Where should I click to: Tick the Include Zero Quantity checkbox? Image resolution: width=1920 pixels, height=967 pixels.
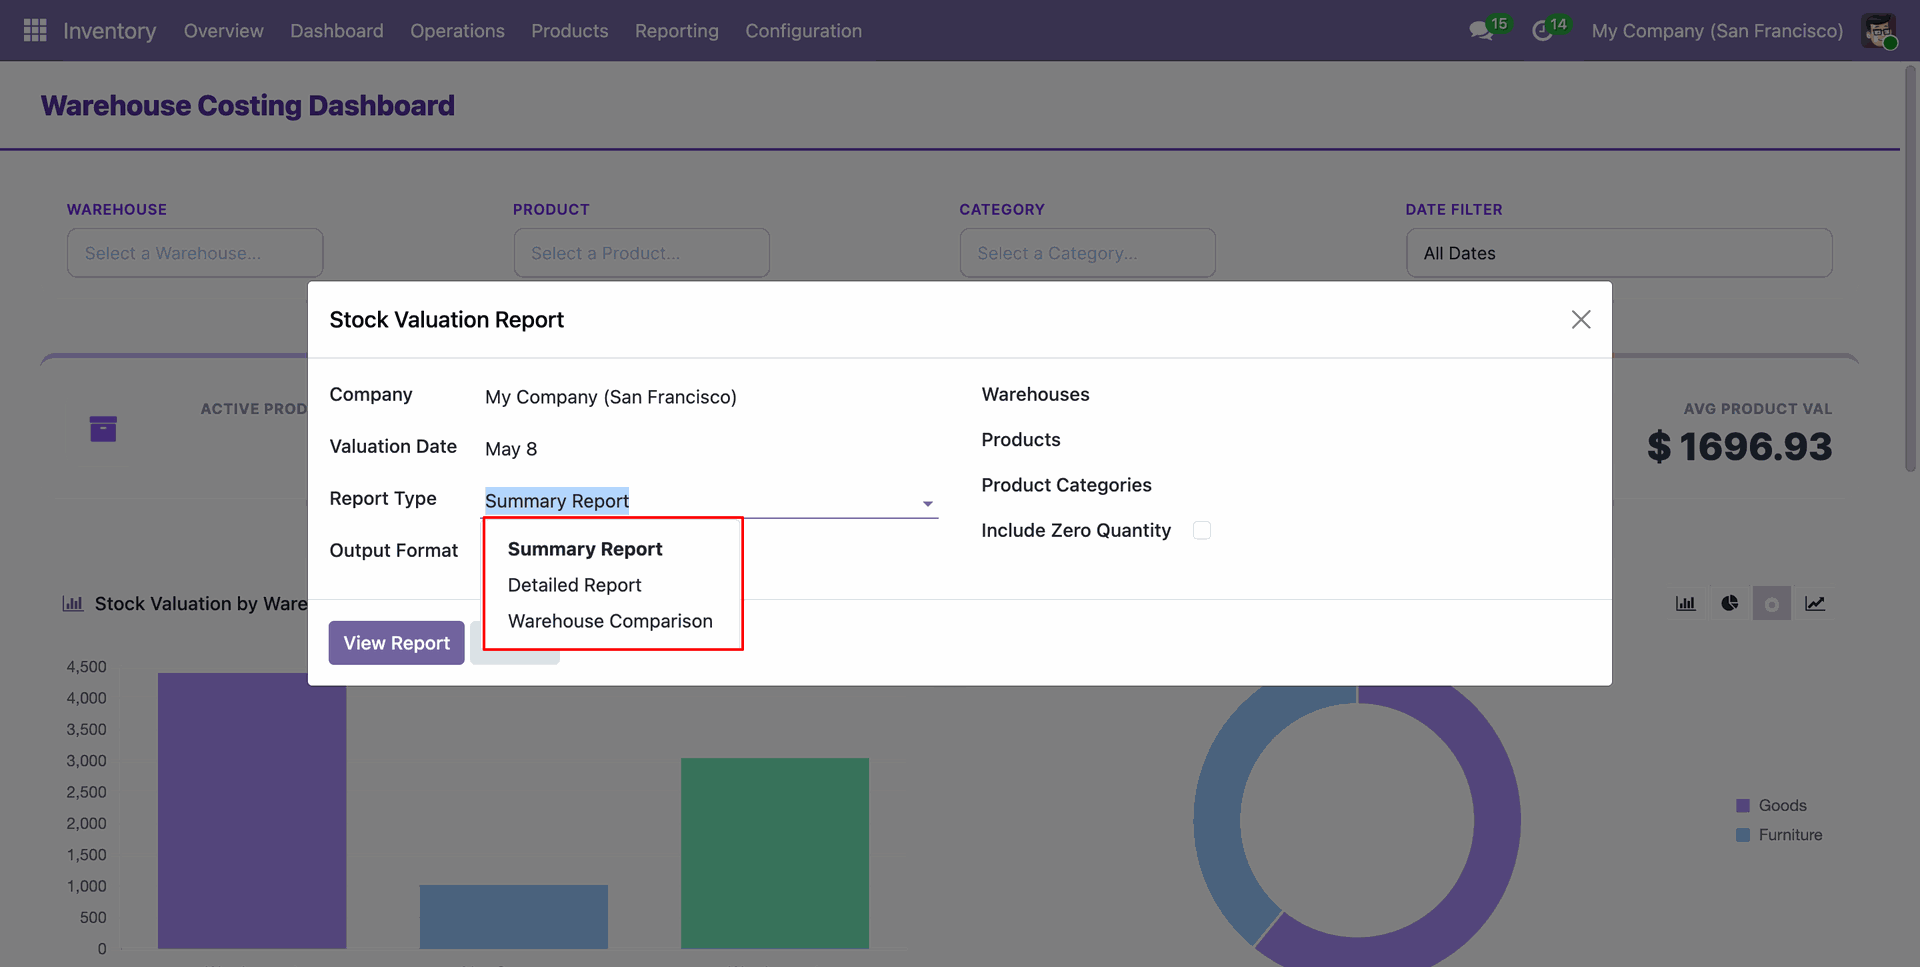pyautogui.click(x=1201, y=530)
